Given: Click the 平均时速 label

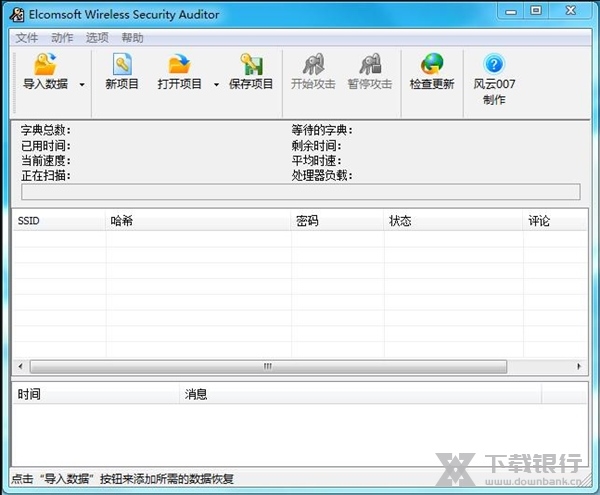Looking at the screenshot, I should (x=316, y=161).
